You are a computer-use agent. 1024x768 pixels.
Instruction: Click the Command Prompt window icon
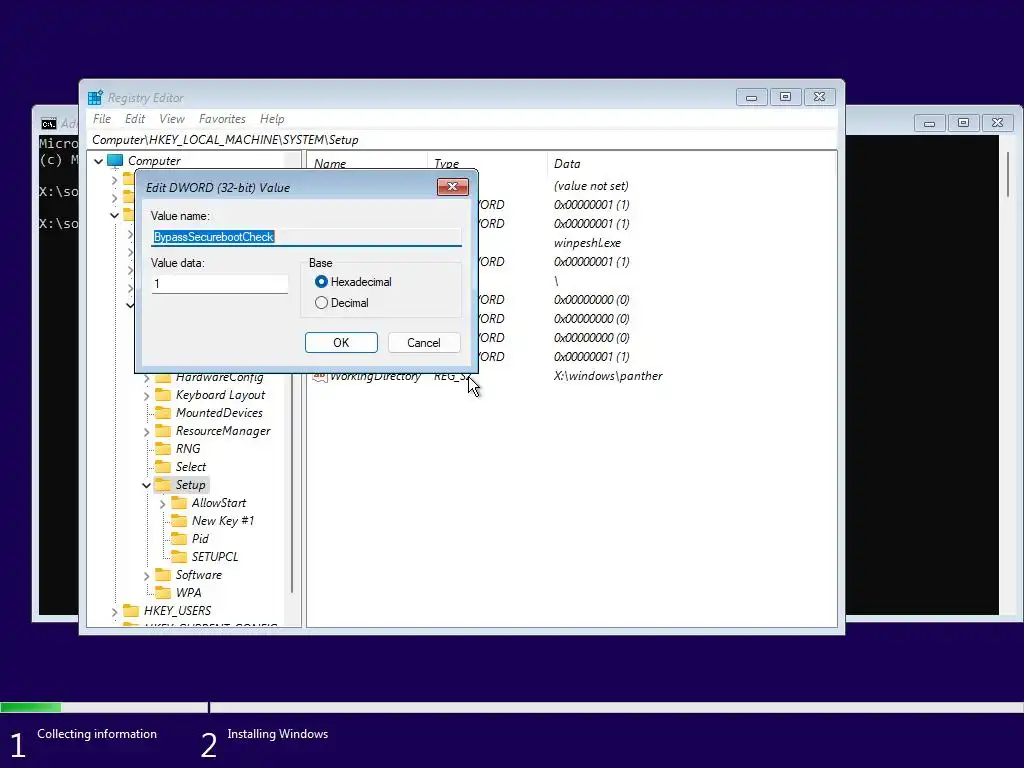(48, 123)
